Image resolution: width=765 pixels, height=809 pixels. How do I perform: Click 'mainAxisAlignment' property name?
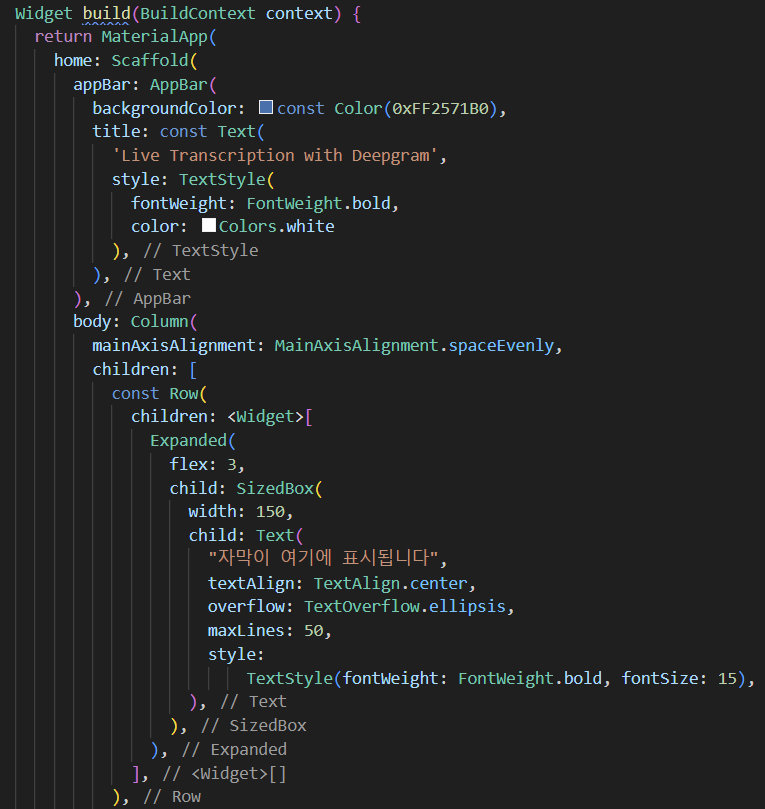[x=174, y=345]
